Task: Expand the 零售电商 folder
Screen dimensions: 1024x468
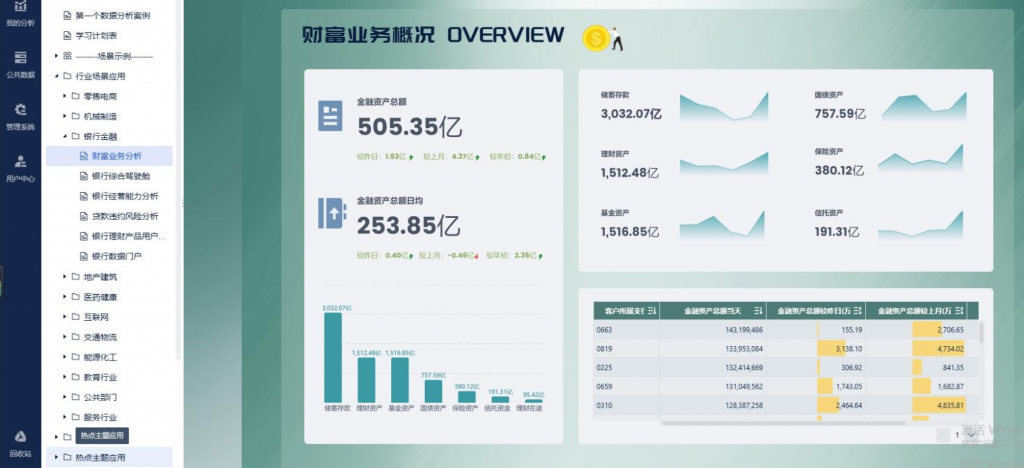Action: (x=64, y=96)
